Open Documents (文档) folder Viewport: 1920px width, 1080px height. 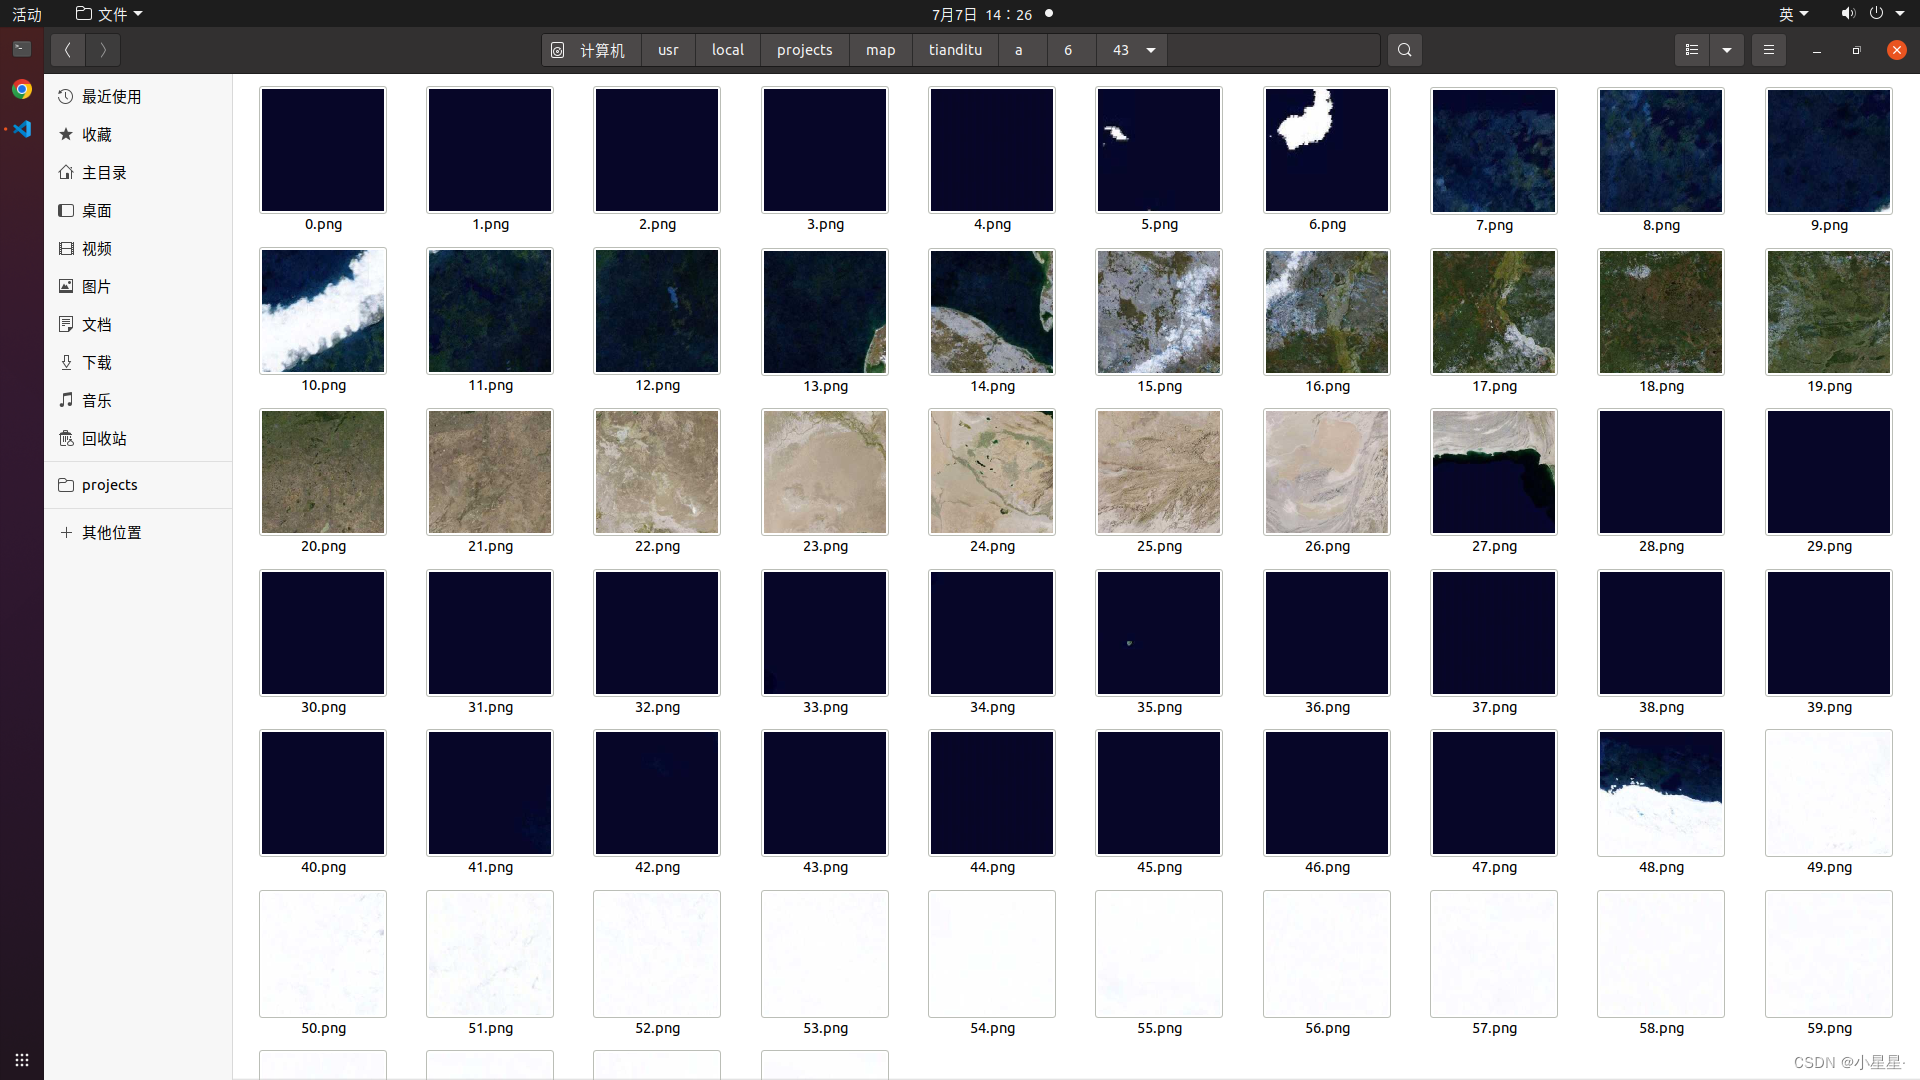point(138,324)
